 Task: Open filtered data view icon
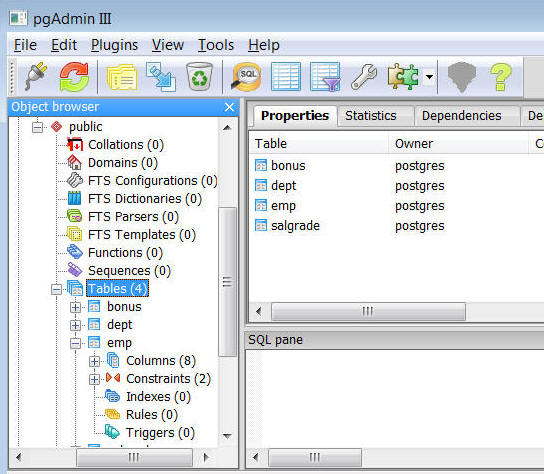coord(325,76)
